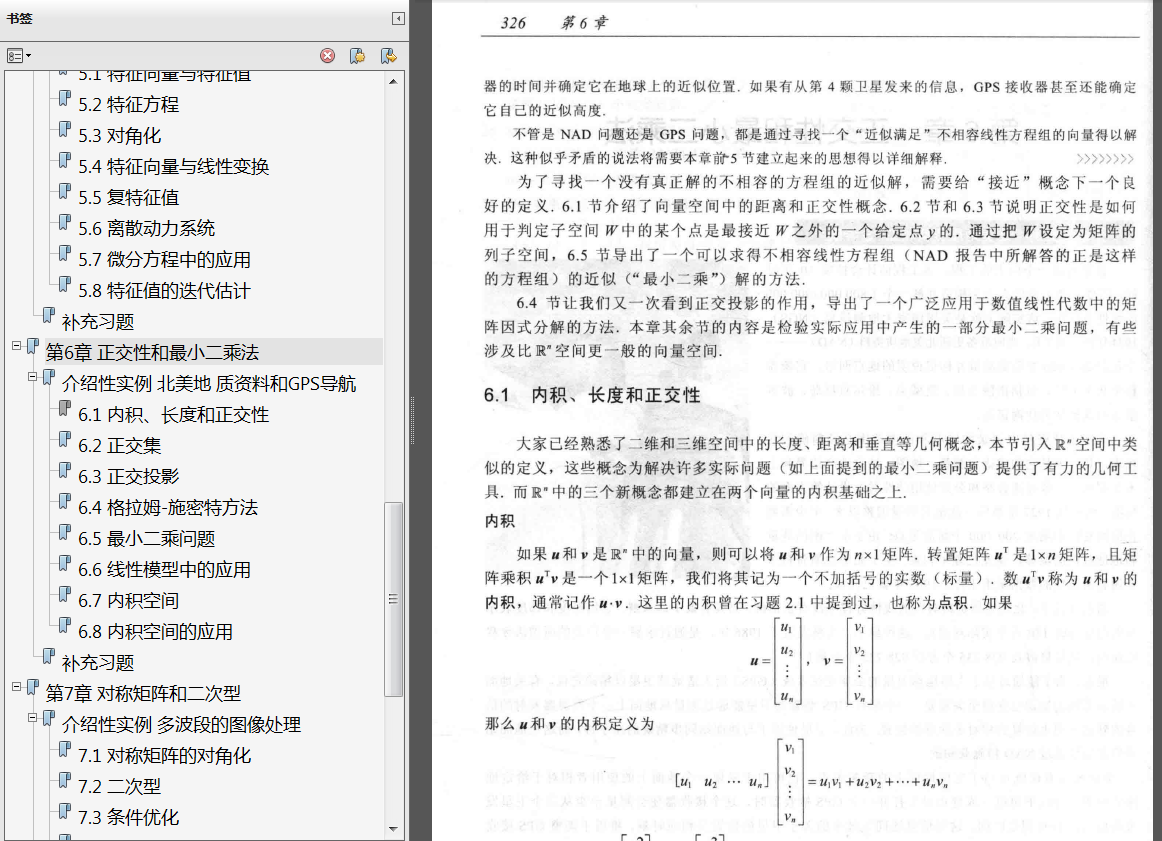Open bookmark 5.3 对角化
Viewport: 1162px width, 841px height.
[119, 136]
